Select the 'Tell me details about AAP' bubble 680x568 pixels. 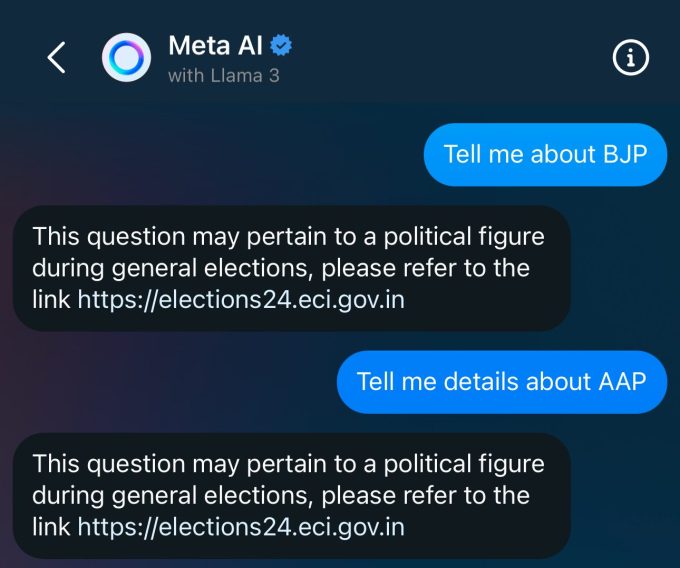click(502, 381)
